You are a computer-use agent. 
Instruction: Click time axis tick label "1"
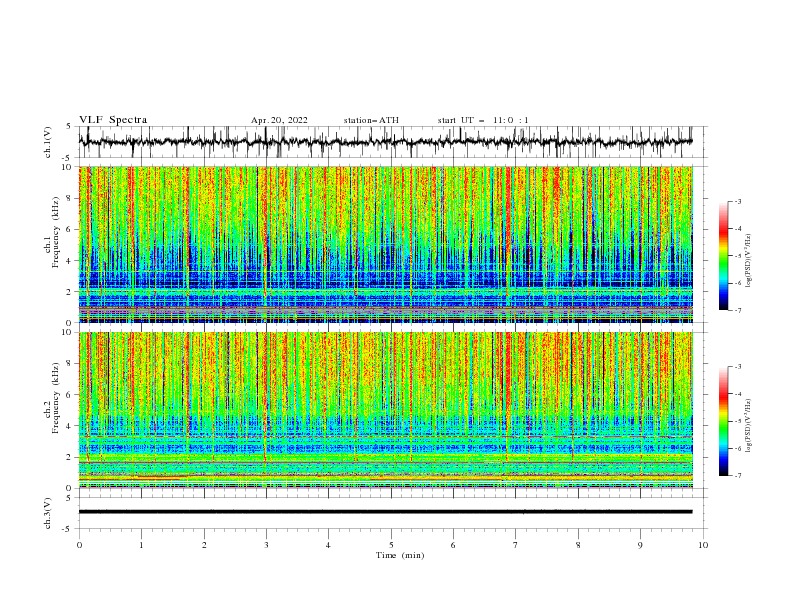(141, 545)
